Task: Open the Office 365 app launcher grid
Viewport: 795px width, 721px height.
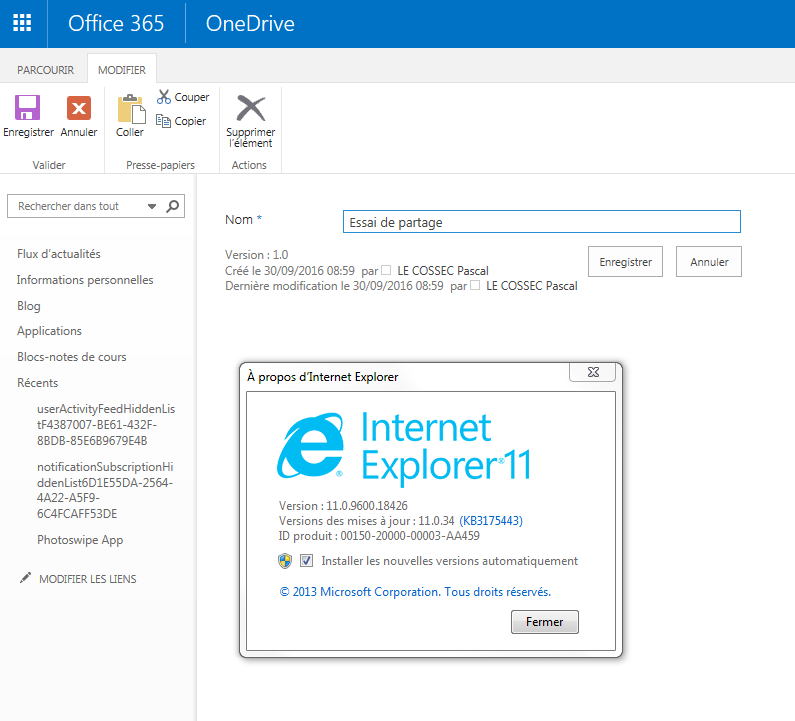Action: (x=22, y=23)
